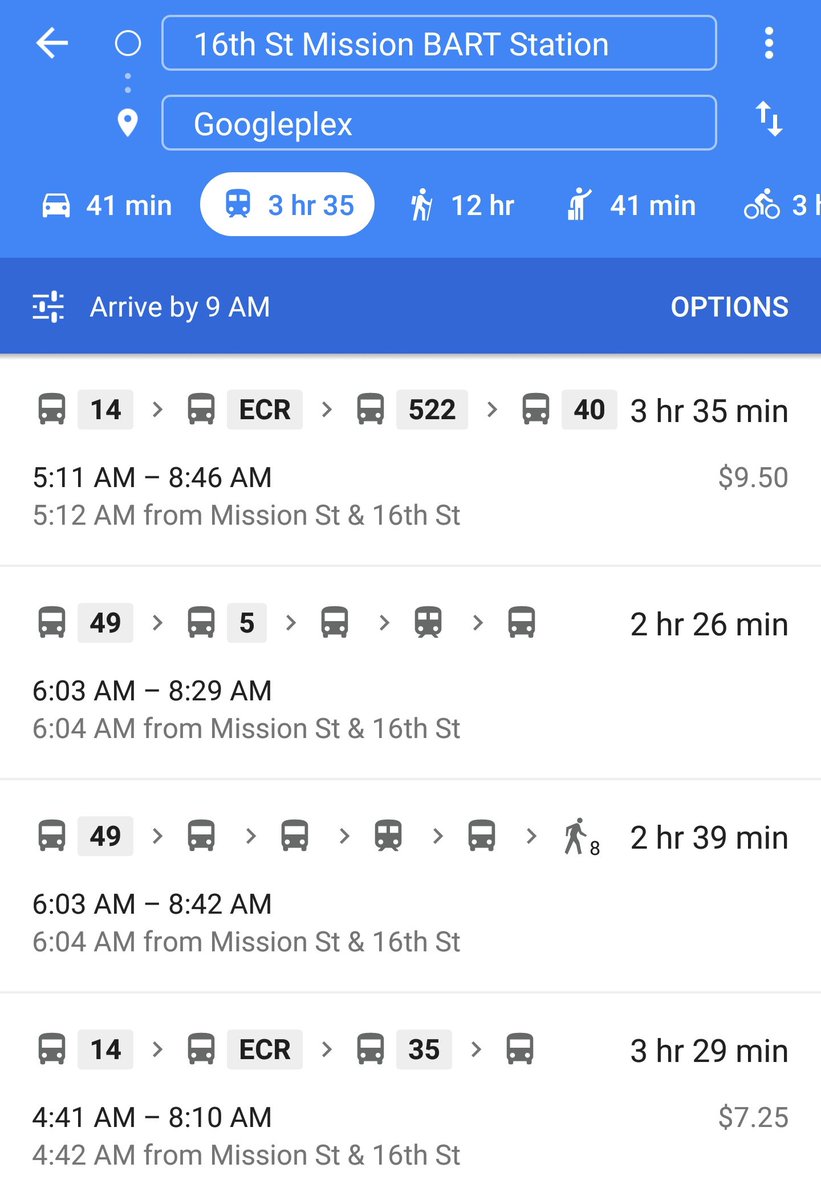The image size is (821, 1200).
Task: Tap the 522 bus line badge
Action: pos(432,410)
